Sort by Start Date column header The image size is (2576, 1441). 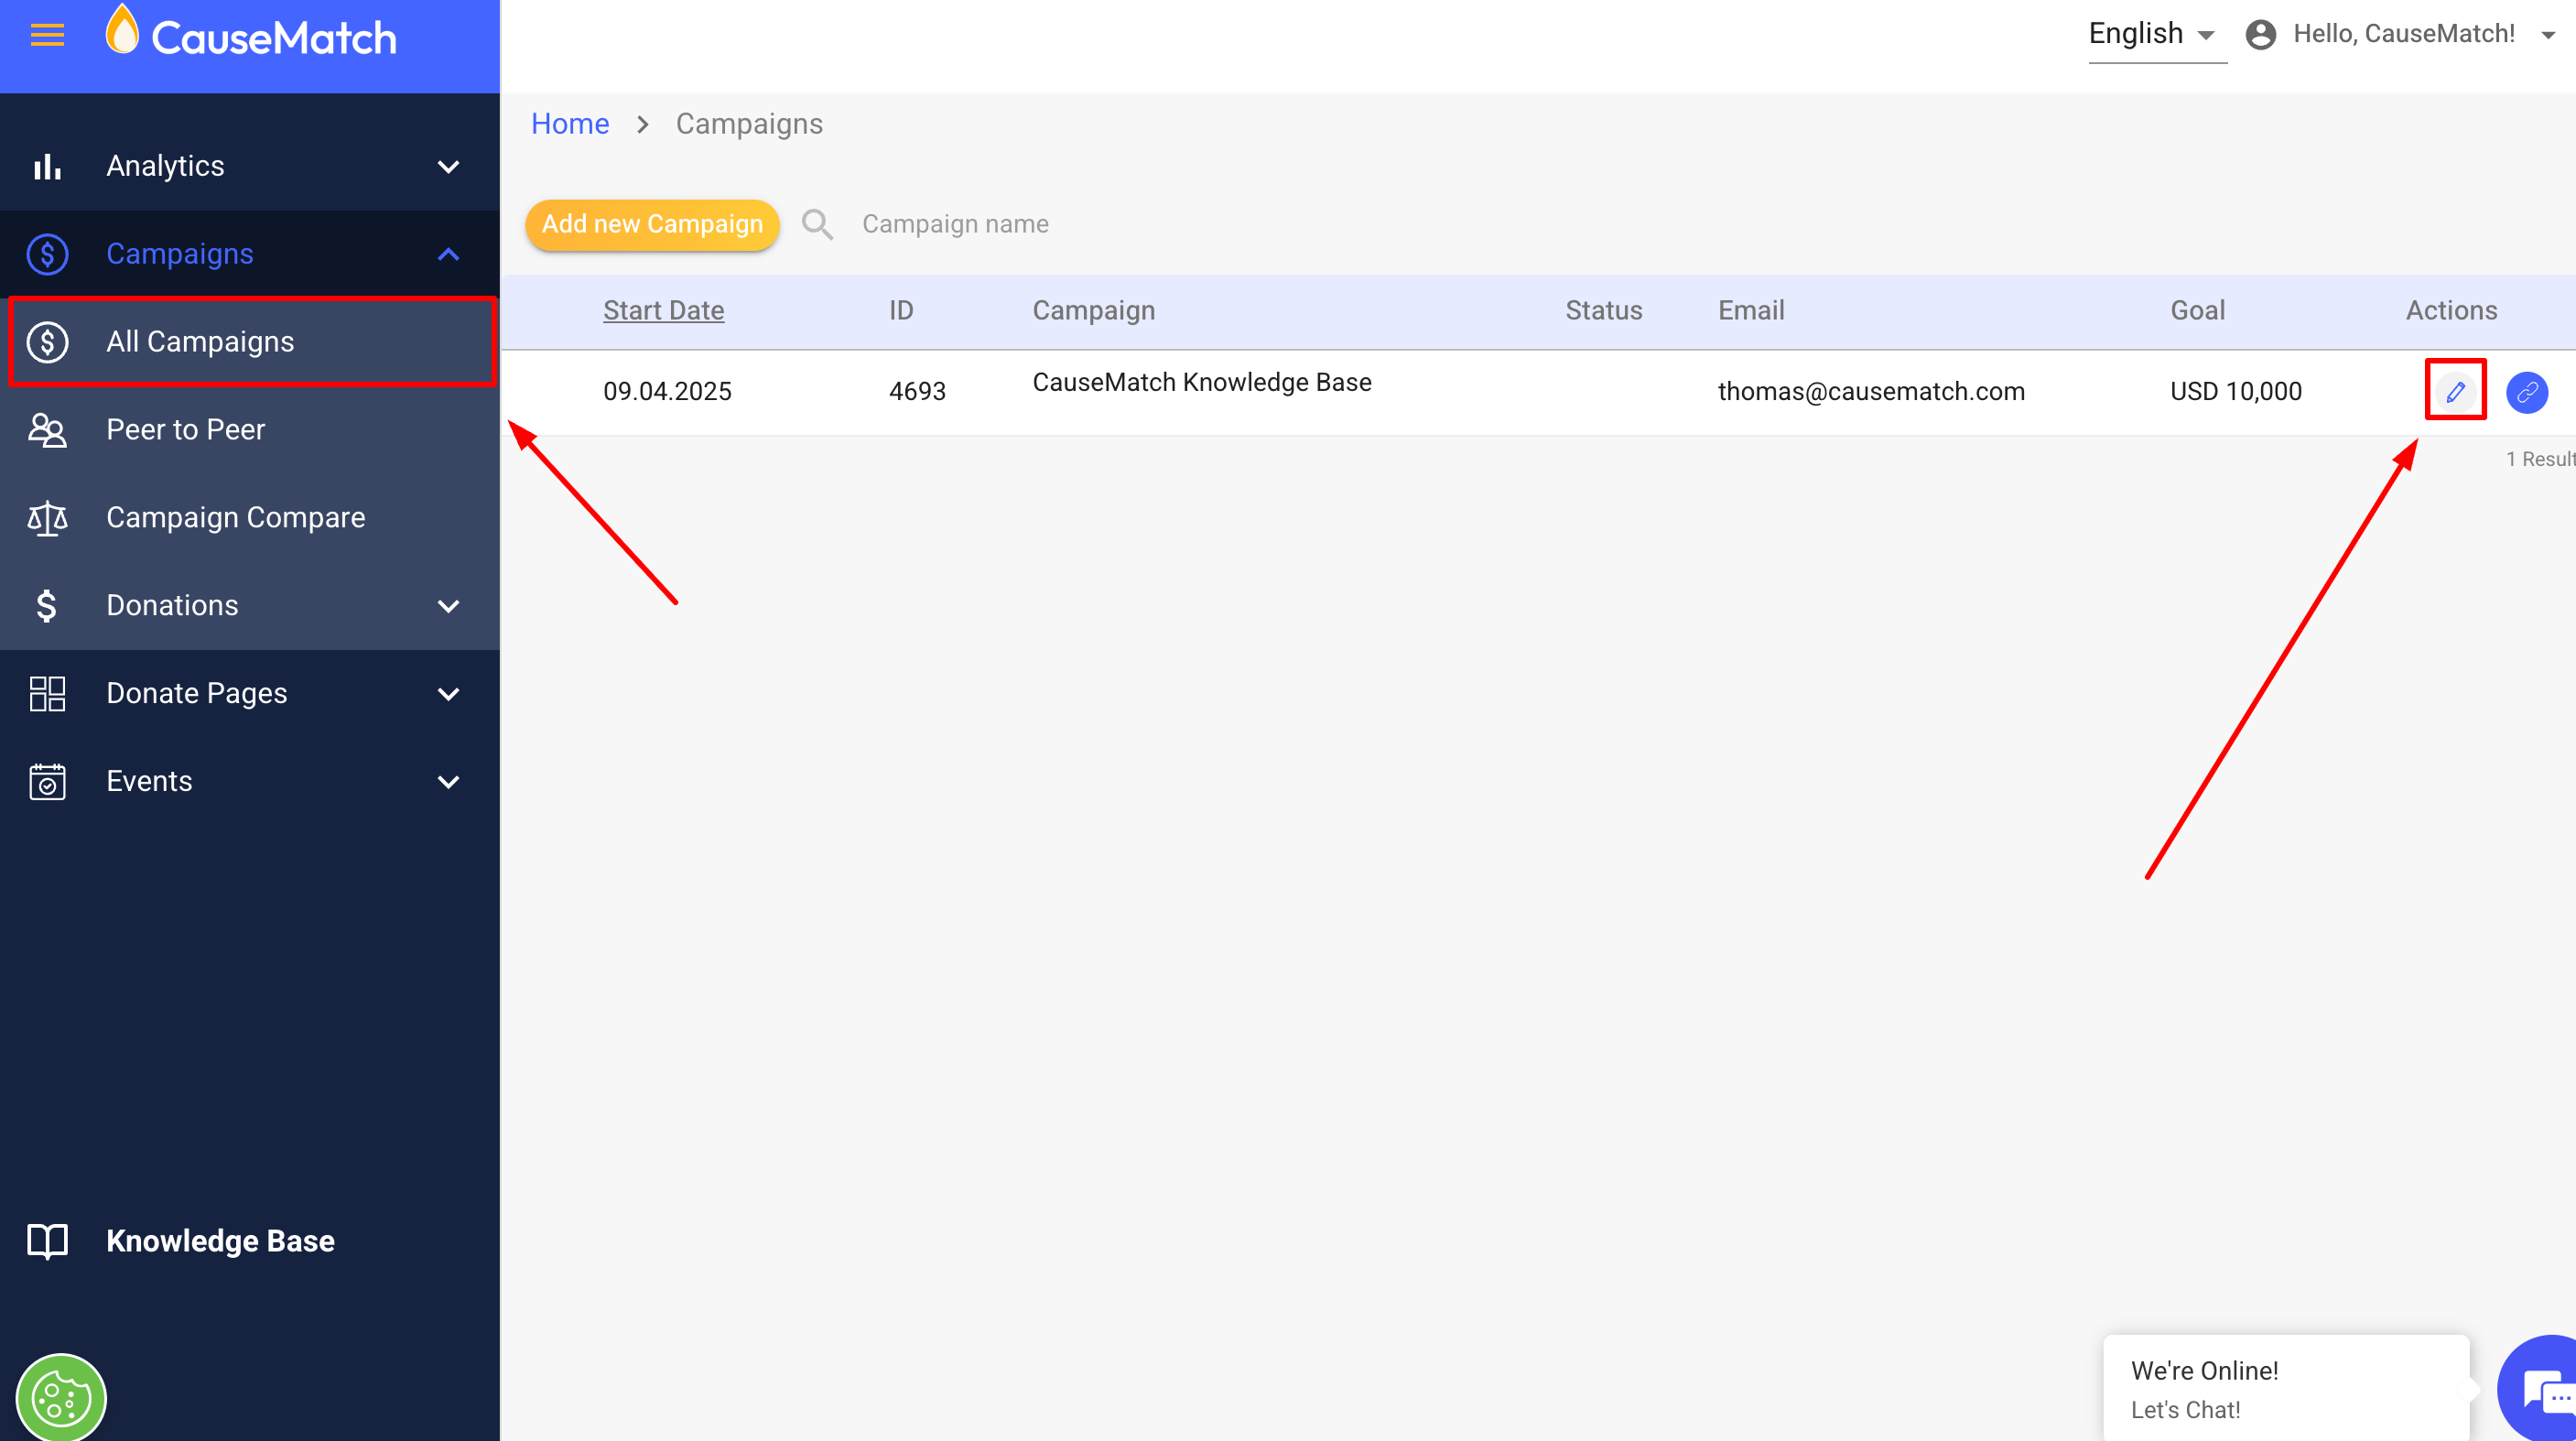coord(663,311)
